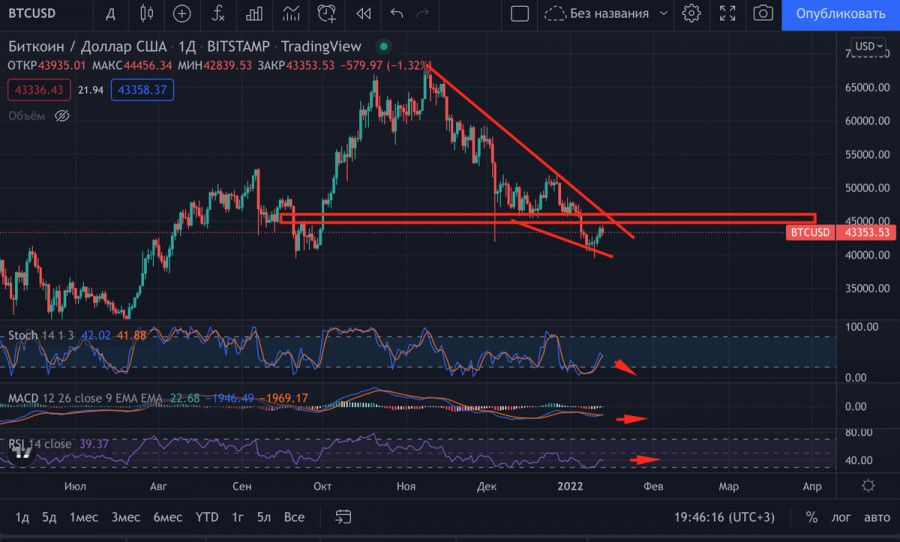900x542 pixels.
Task: Click the Биткоин / Доллар США chart title
Action: (87, 47)
